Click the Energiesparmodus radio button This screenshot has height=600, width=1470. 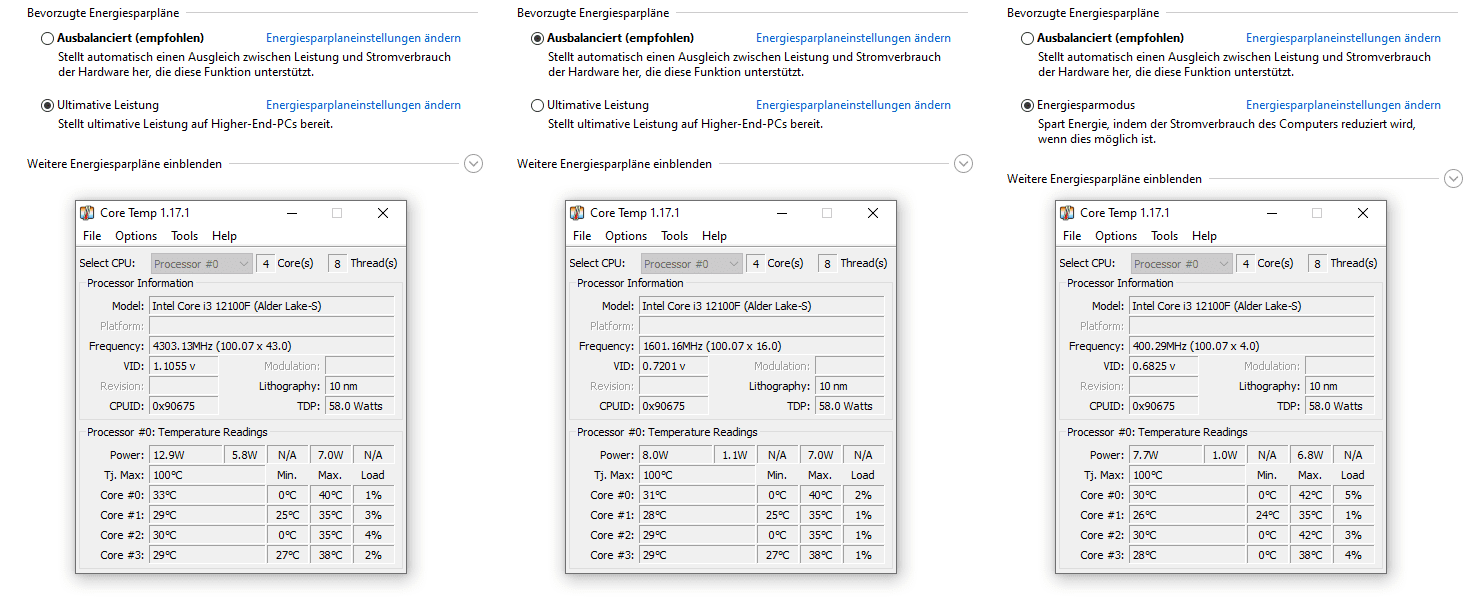(1027, 105)
